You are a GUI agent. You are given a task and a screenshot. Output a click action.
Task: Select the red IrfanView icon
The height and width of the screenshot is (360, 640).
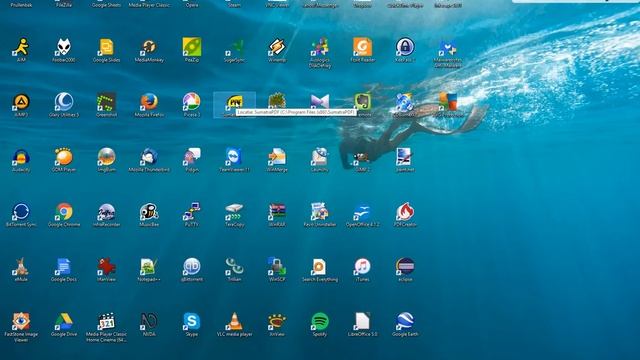(x=107, y=267)
